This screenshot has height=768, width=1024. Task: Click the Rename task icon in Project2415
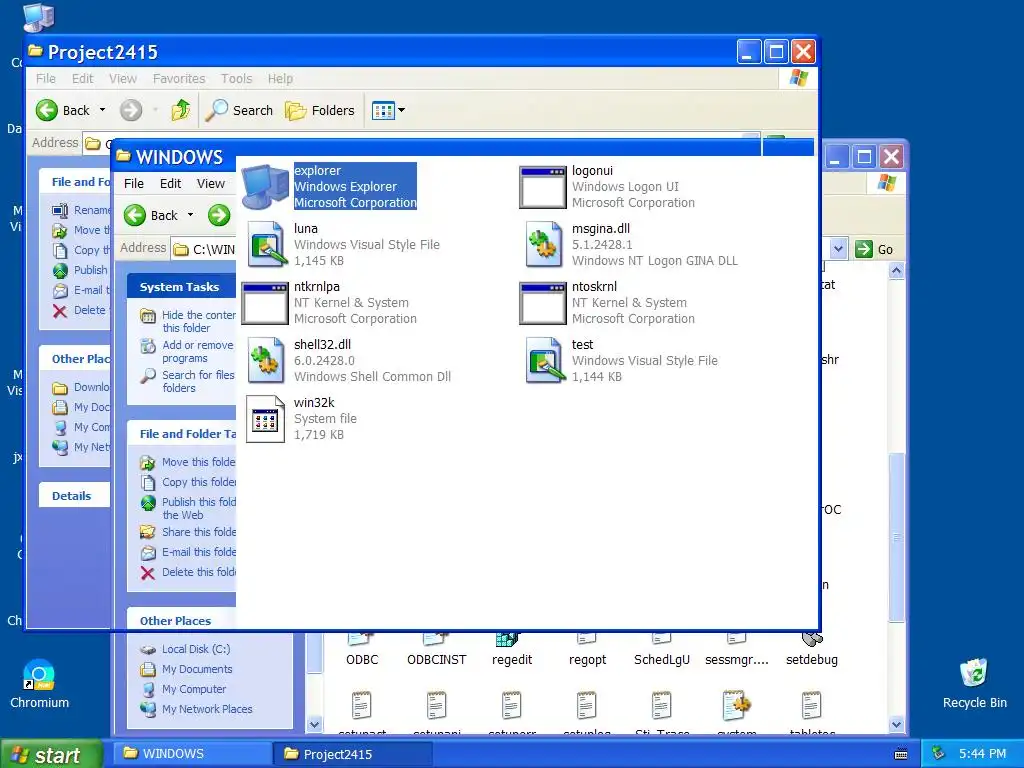[60, 210]
